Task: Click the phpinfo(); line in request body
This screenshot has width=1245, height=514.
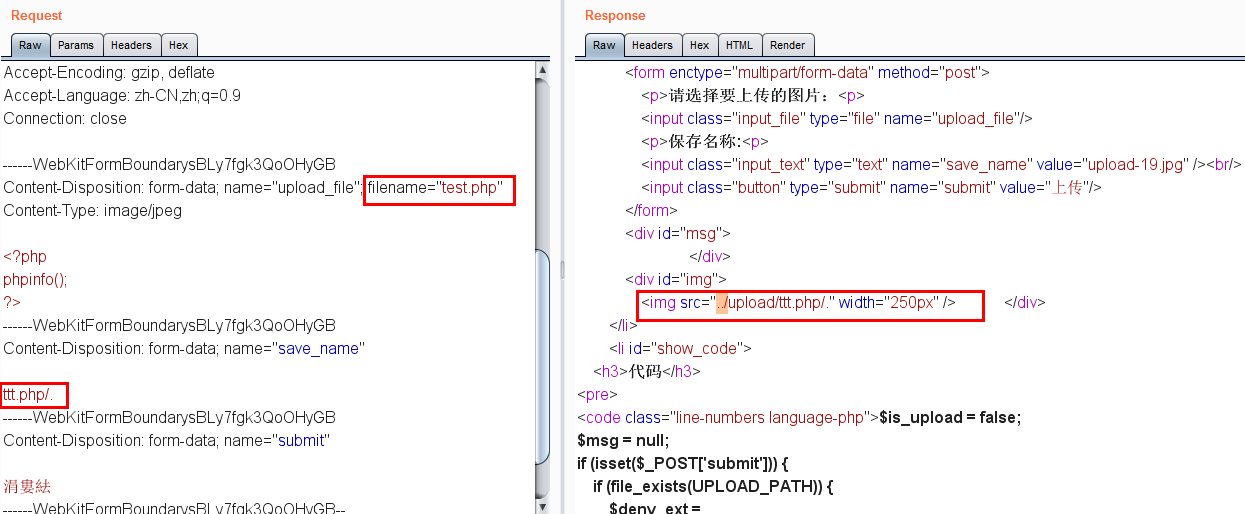Action: click(35, 279)
